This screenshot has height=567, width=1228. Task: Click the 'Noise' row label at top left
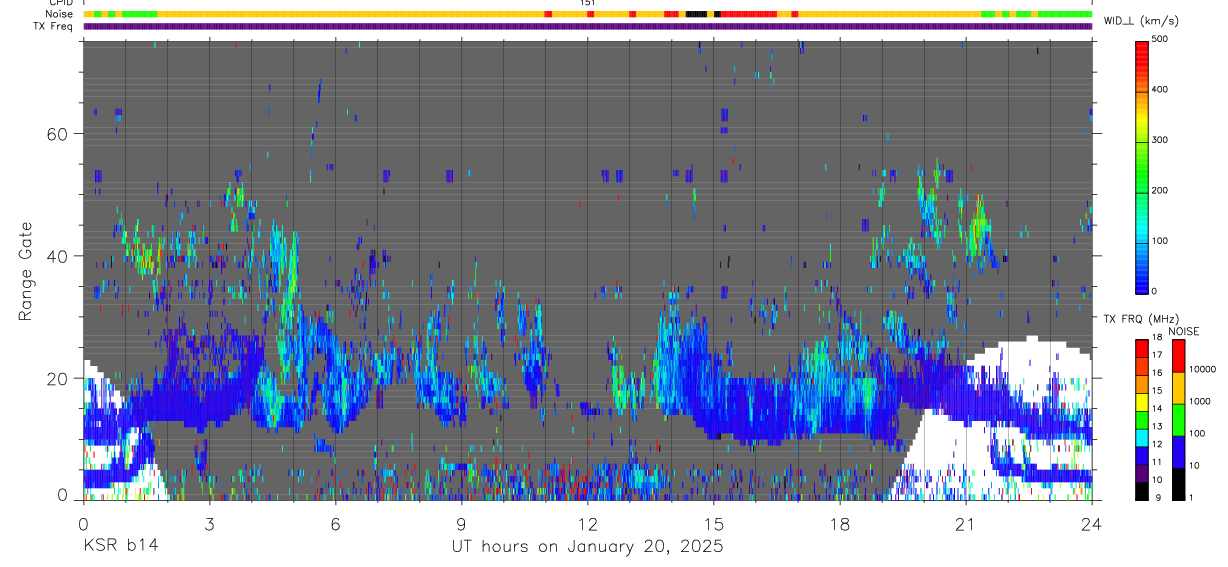coord(60,14)
